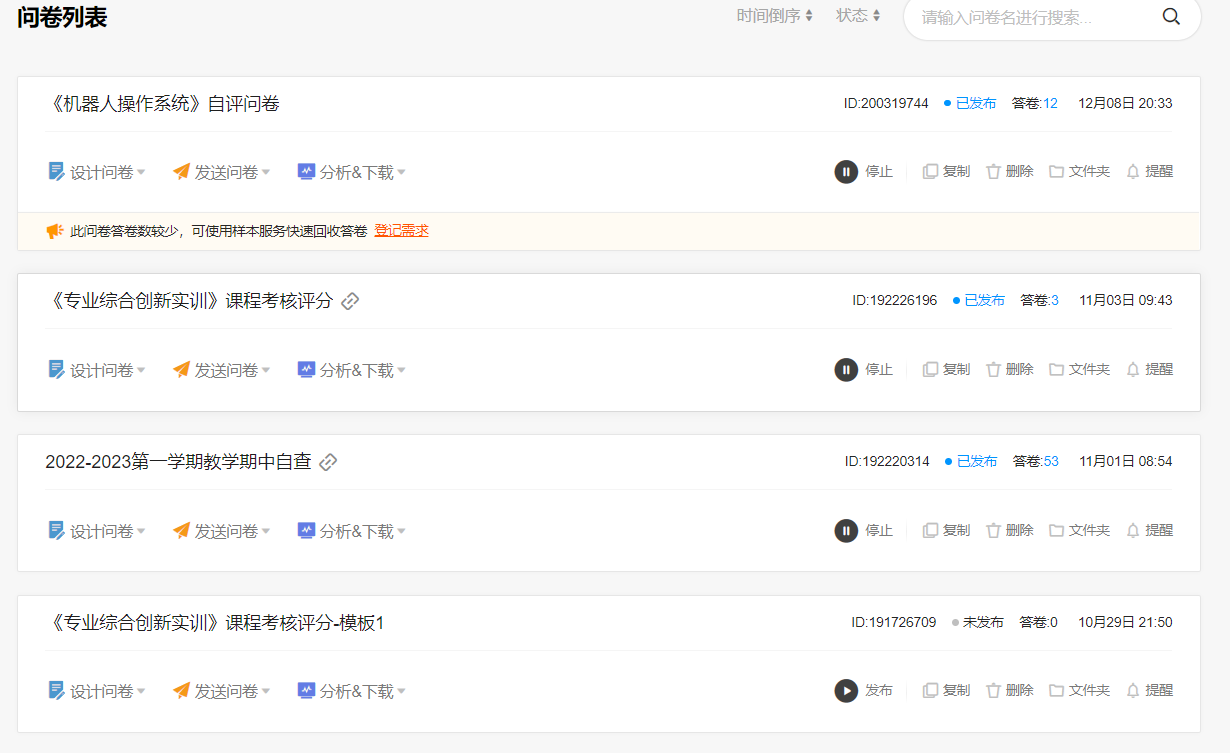Screen dimensions: 1230x753
Task: Click link icon beside 2022-2023第一学期教学期中自查
Action: click(328, 462)
